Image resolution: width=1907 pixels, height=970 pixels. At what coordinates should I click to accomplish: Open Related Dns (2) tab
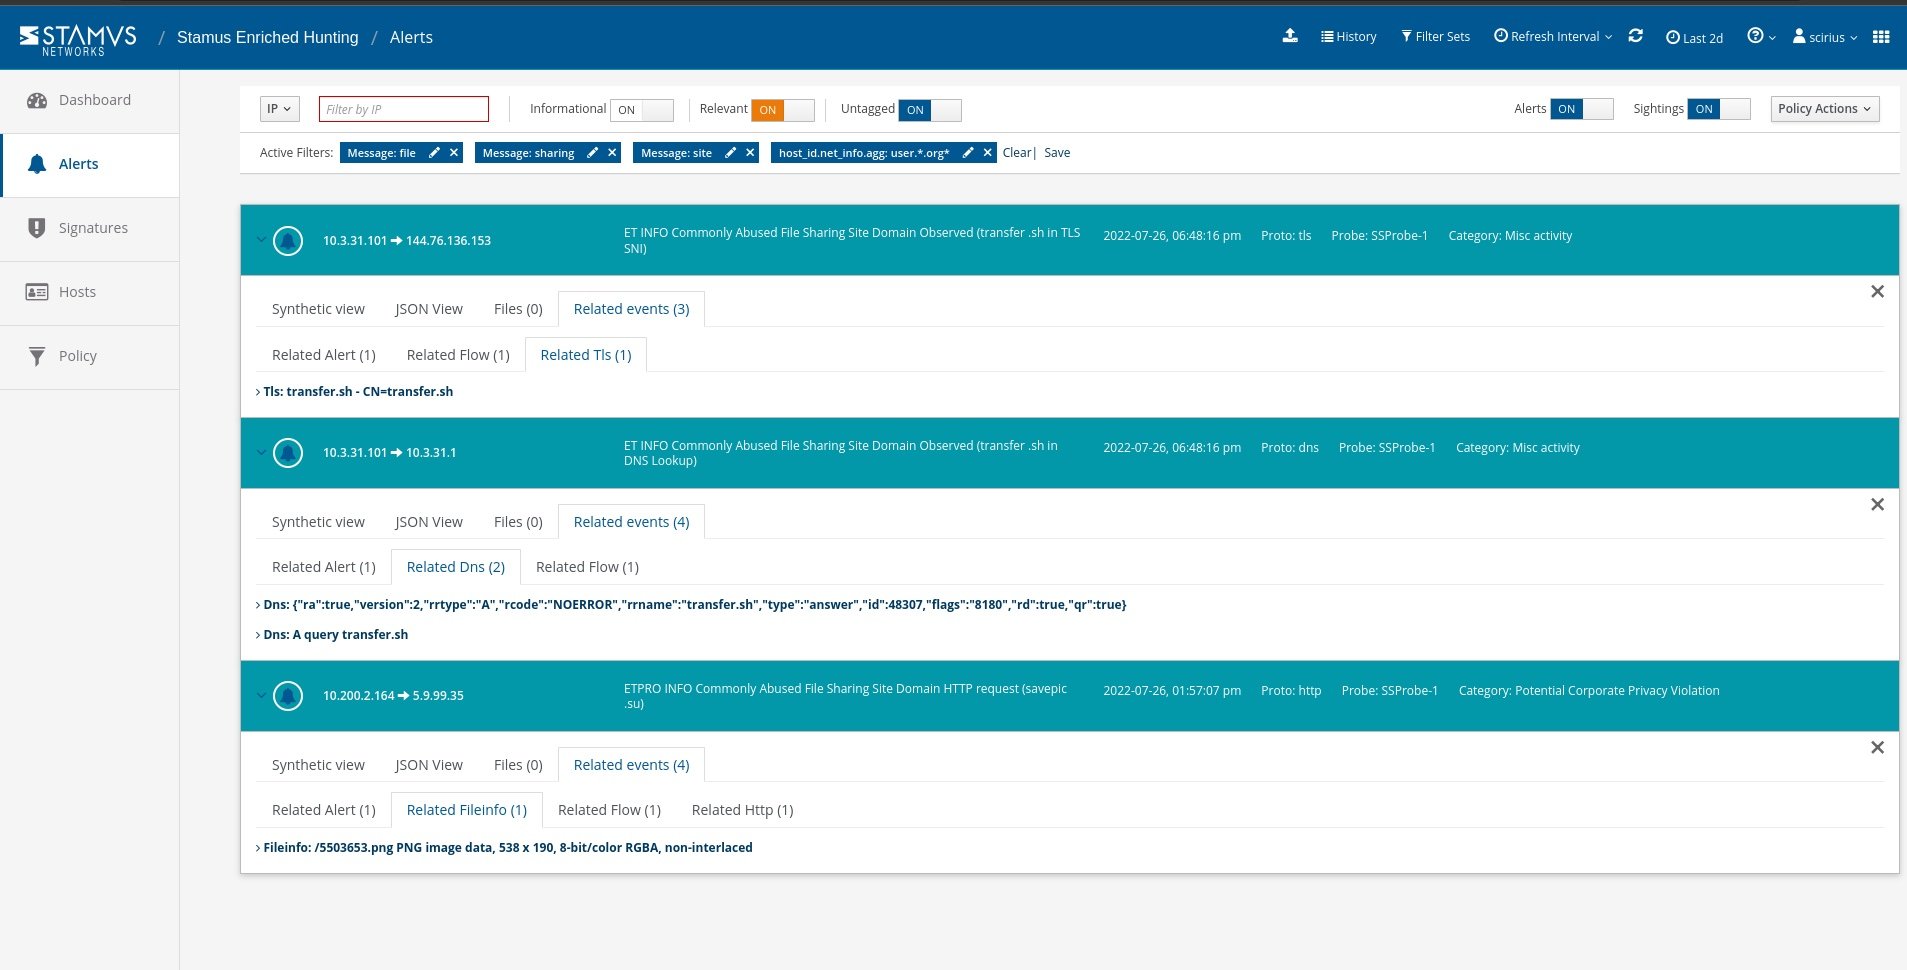[x=456, y=567]
